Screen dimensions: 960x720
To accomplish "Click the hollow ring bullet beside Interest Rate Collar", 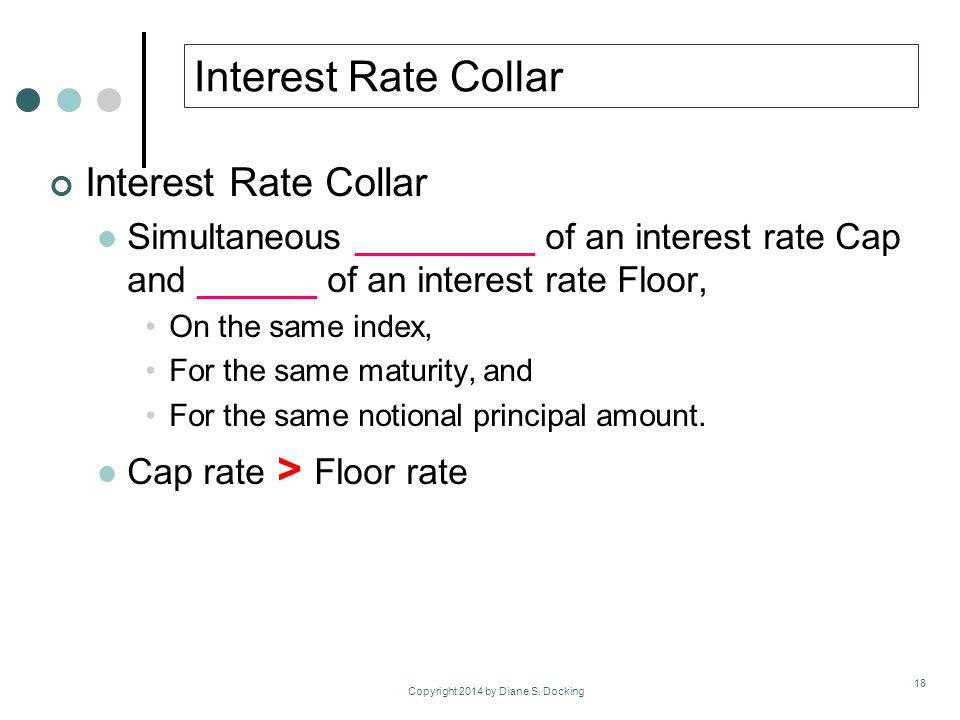I will click(61, 186).
